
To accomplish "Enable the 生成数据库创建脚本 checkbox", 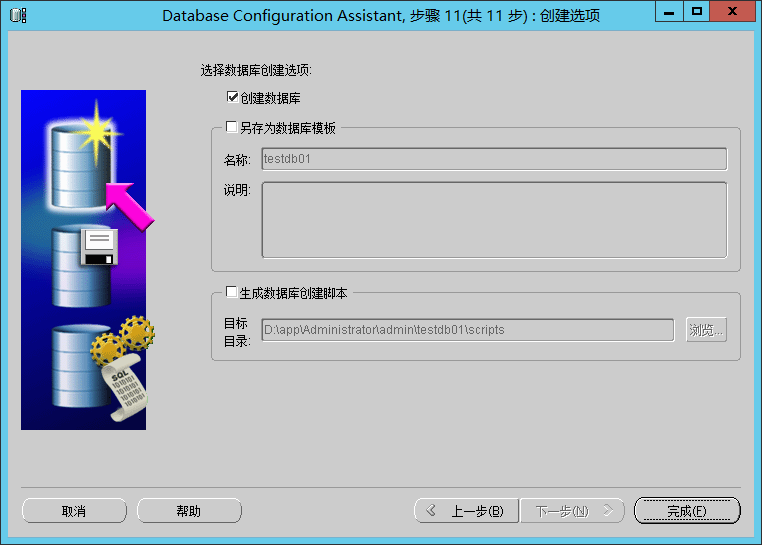I will [x=231, y=292].
